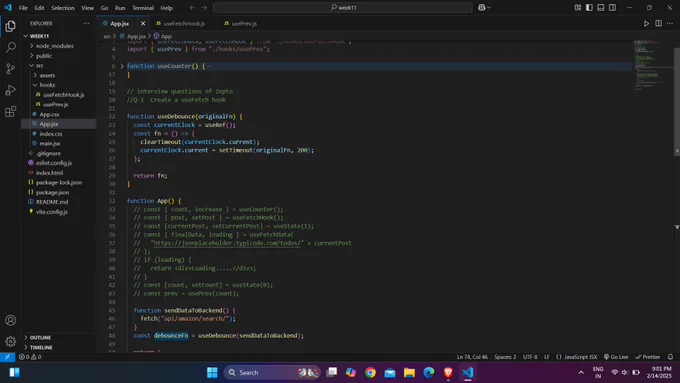Open the Selection menu
680x383 pixels.
click(63, 8)
